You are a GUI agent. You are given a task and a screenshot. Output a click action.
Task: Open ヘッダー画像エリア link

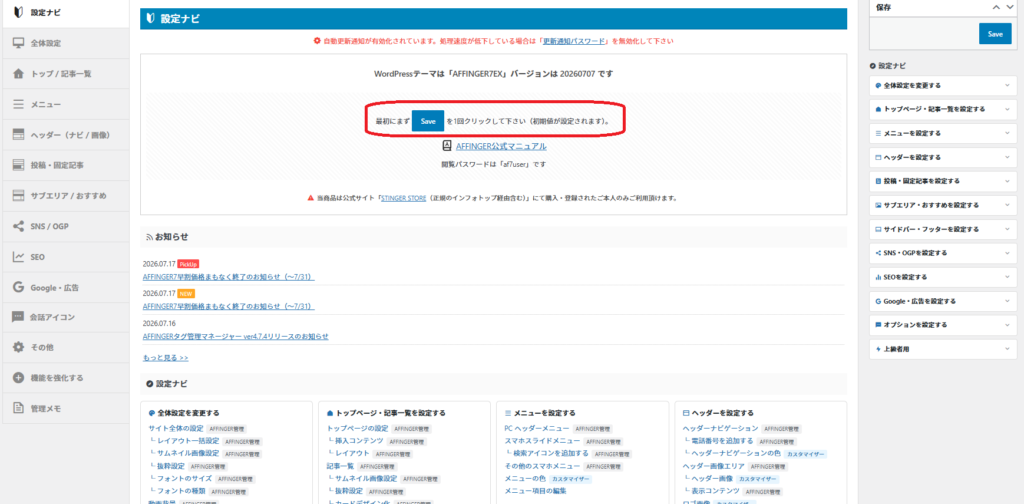[713, 466]
